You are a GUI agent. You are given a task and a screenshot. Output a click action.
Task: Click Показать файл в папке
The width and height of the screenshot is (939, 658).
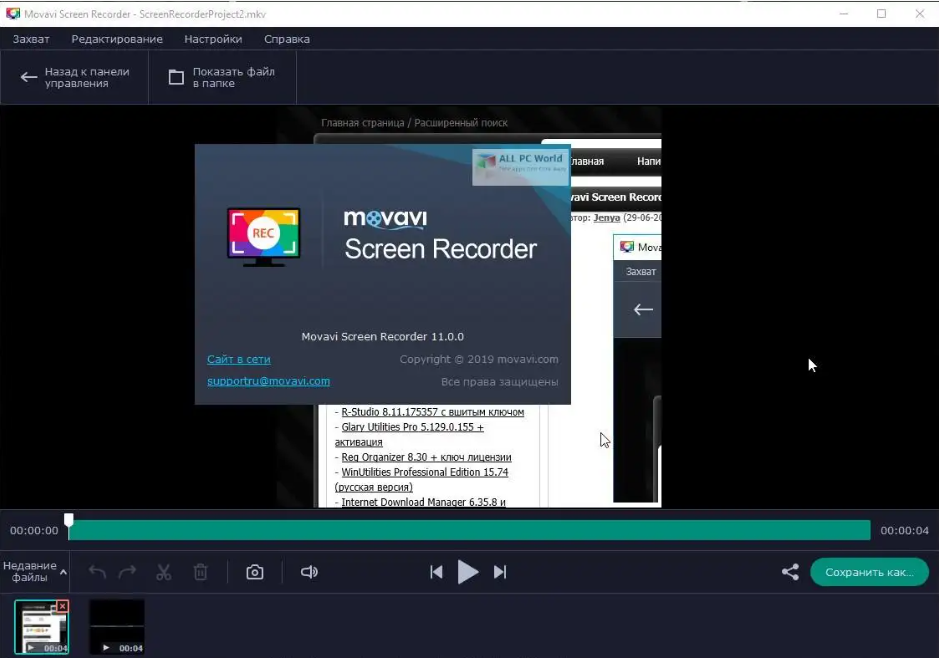point(222,77)
